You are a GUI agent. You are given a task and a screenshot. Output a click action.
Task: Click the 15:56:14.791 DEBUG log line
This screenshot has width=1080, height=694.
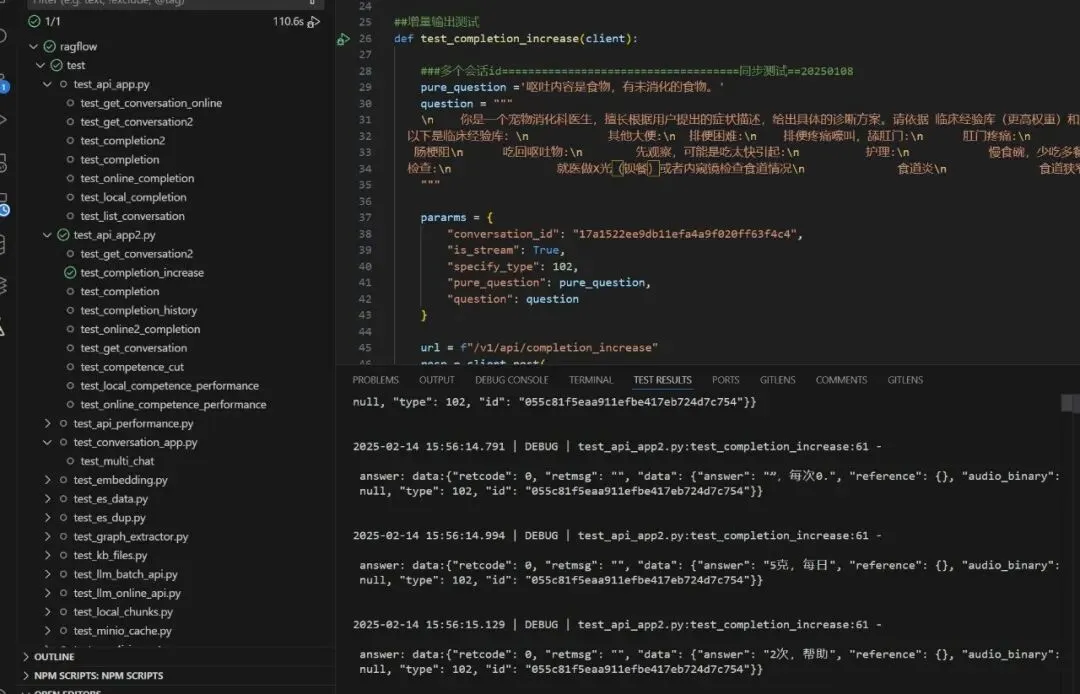(x=617, y=447)
